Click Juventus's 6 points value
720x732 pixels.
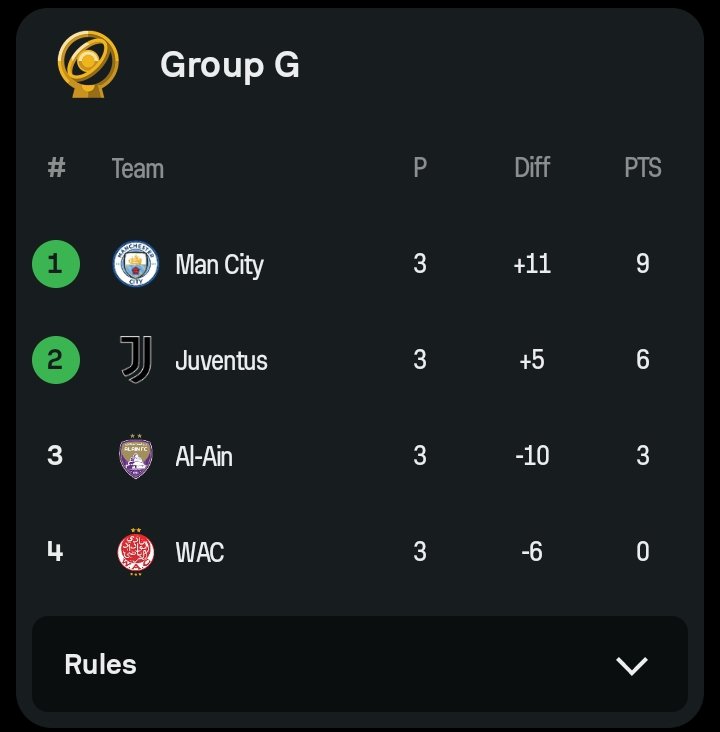point(642,359)
